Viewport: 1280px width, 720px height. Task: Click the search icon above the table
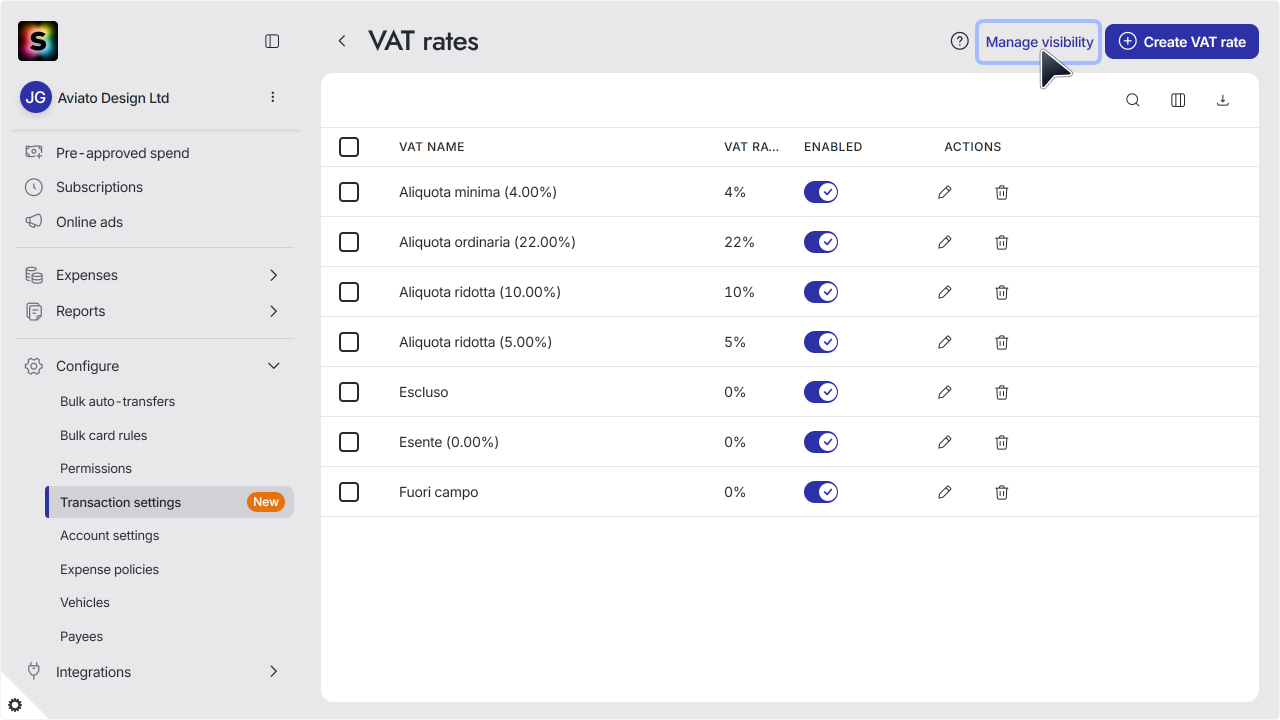1133,100
